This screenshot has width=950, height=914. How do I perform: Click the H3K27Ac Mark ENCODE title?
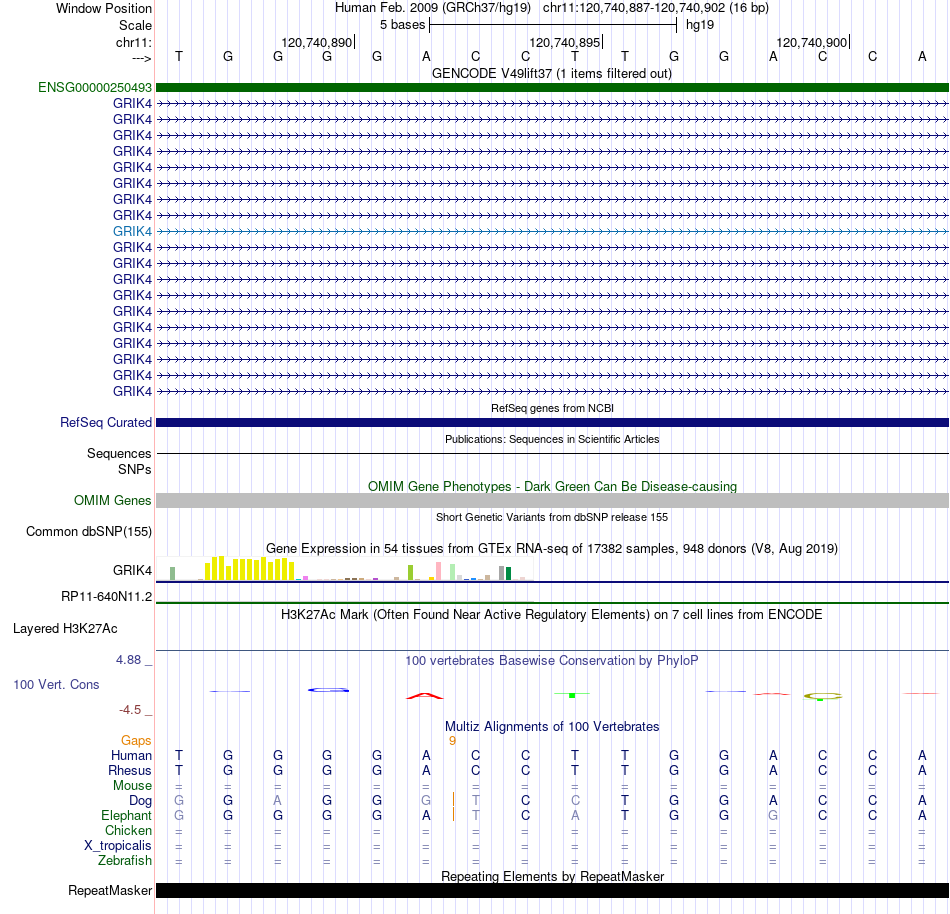pos(552,615)
